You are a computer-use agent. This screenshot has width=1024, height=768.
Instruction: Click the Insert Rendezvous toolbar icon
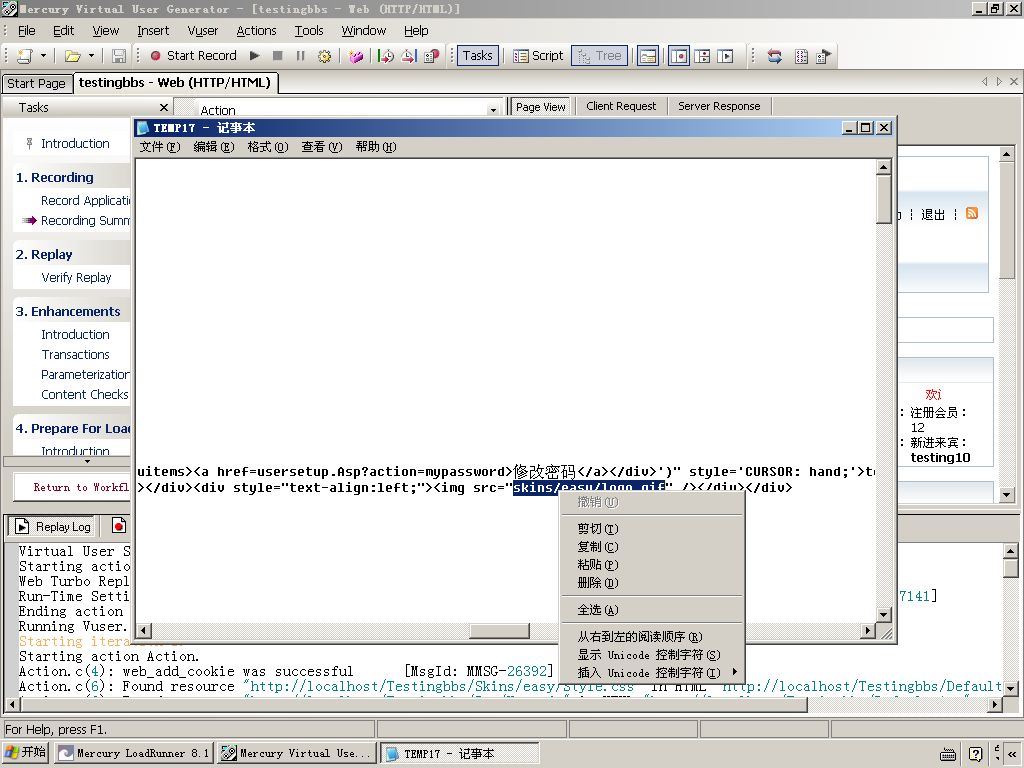tap(432, 56)
